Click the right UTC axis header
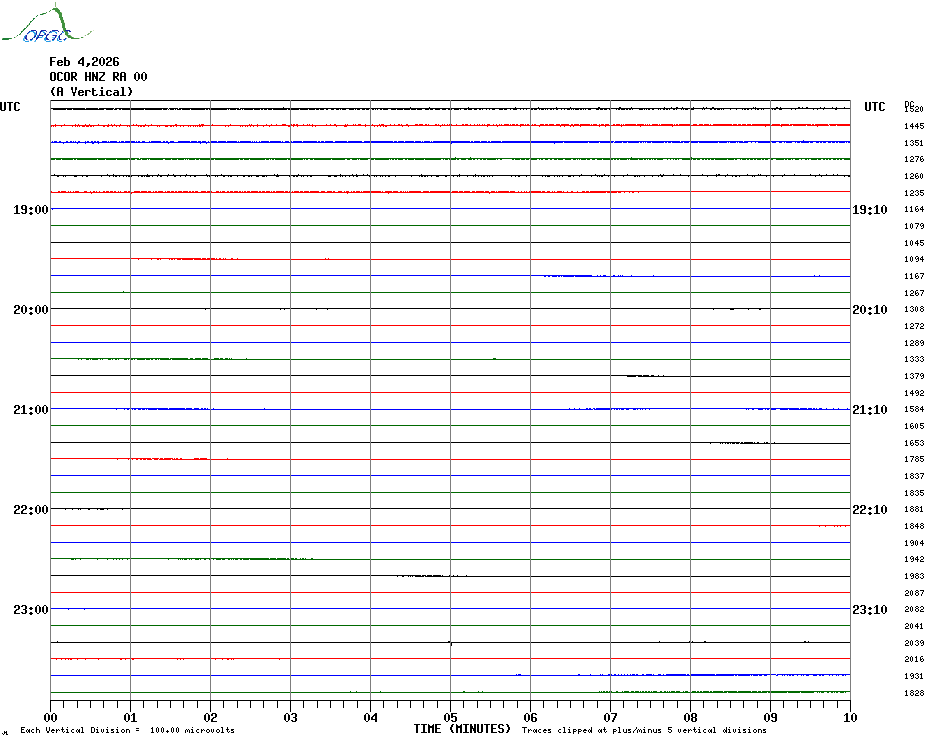Viewport: 930px width, 744px height. coord(874,107)
